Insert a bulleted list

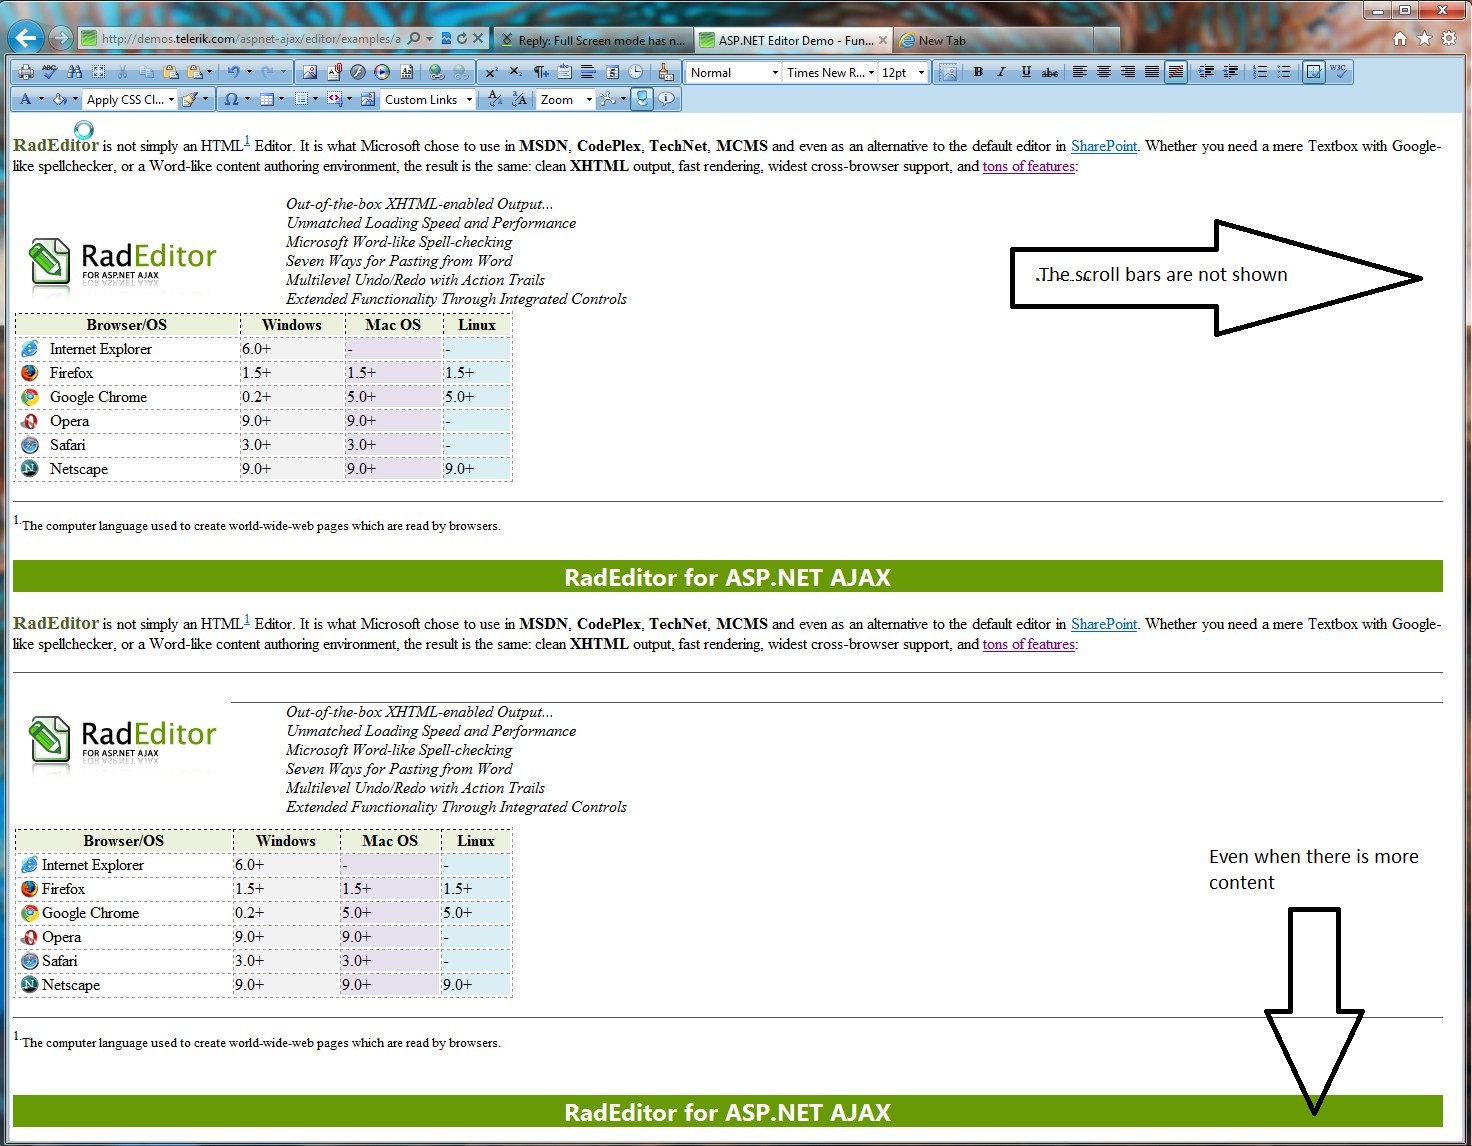(x=1284, y=72)
